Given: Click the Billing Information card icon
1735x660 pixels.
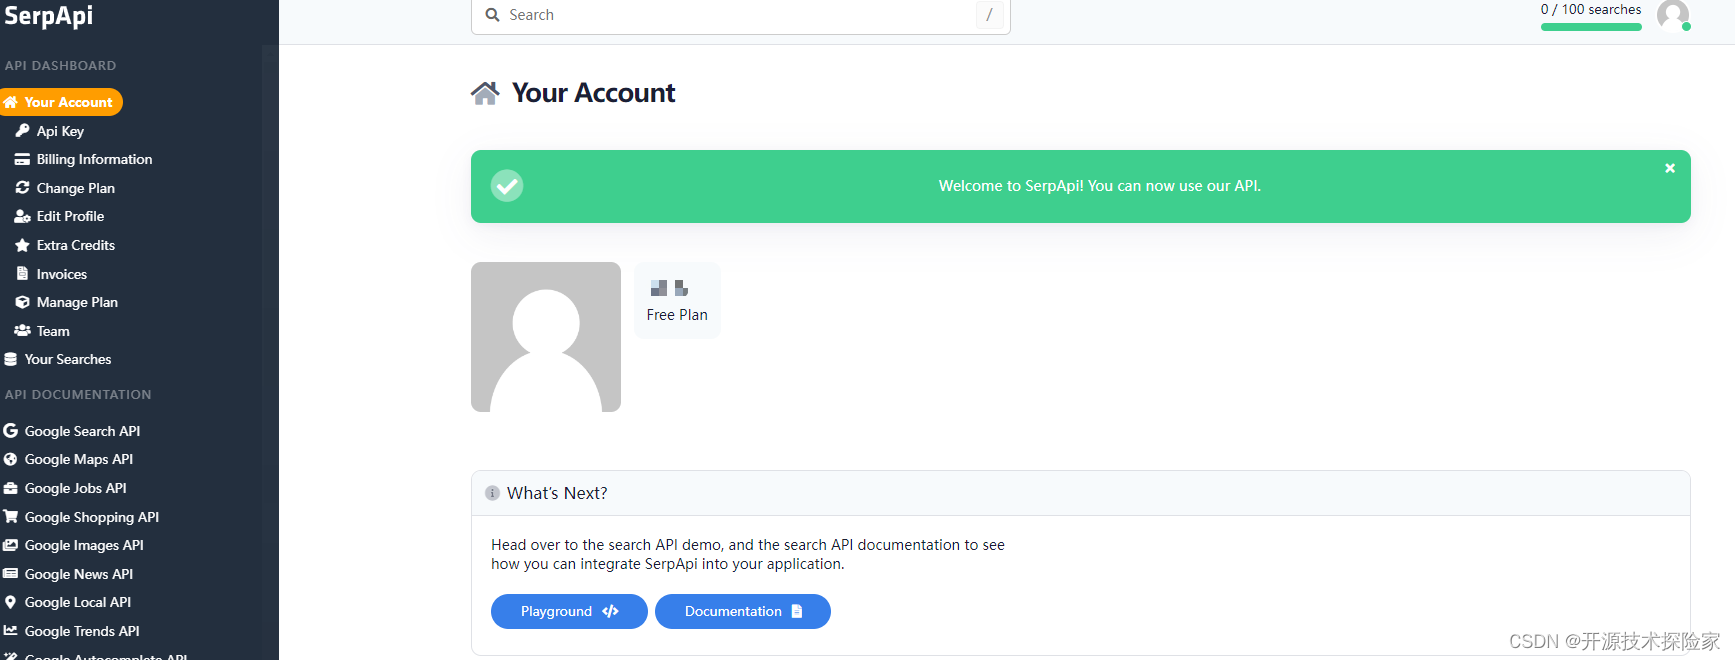Looking at the screenshot, I should coord(22,159).
